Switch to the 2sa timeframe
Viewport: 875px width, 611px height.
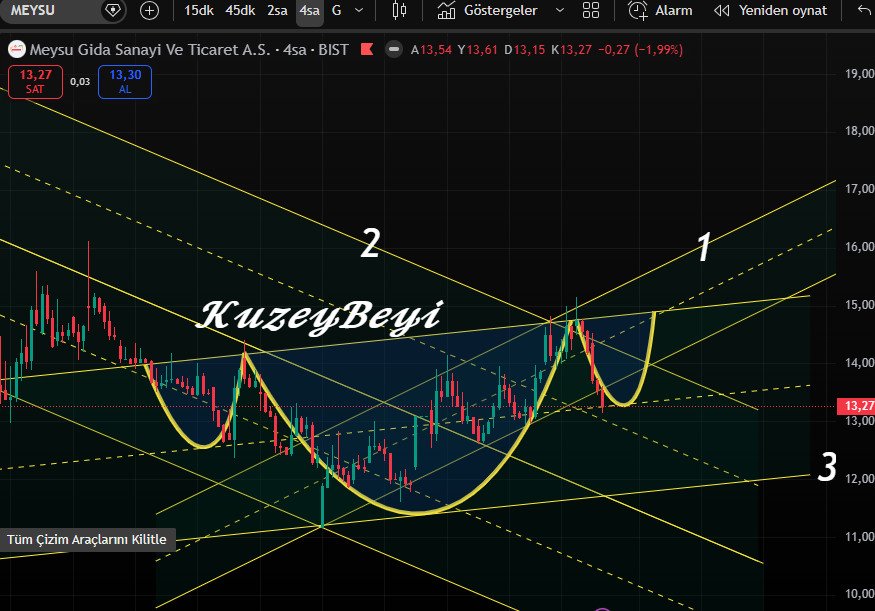click(x=277, y=10)
